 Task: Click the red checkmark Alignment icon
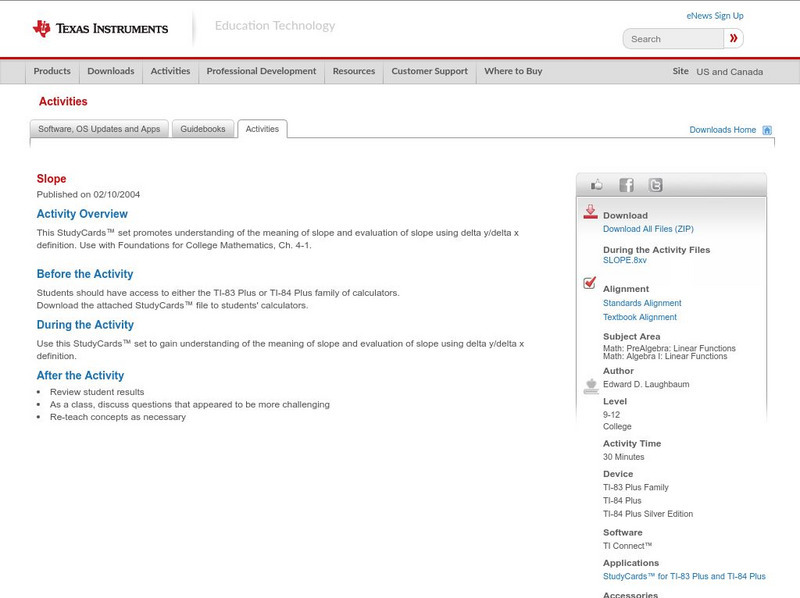(590, 284)
